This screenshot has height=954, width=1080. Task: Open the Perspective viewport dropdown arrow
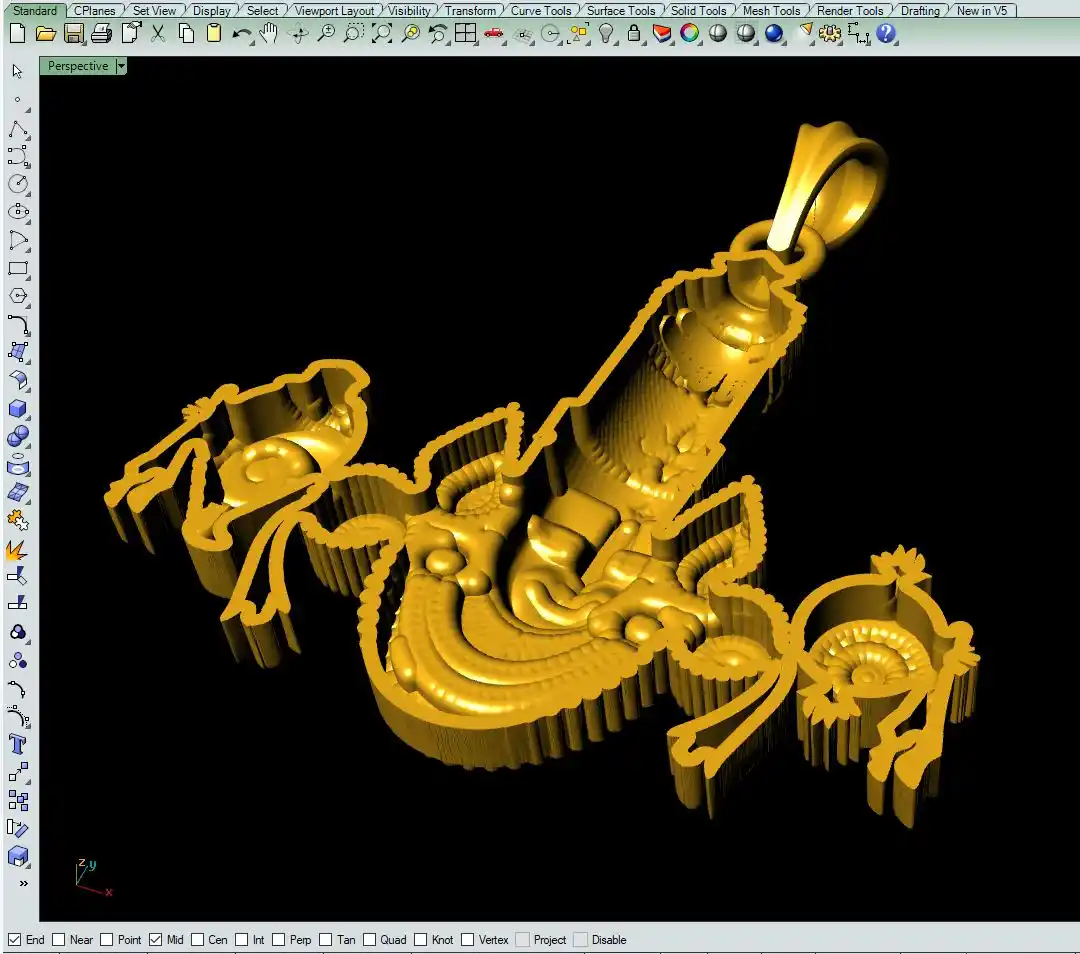point(121,66)
